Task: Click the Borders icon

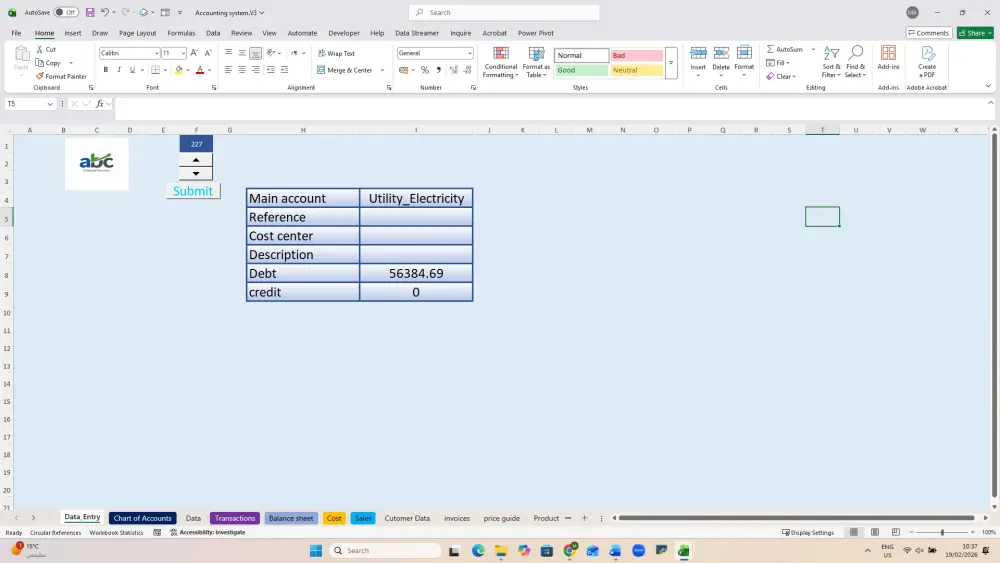Action: (x=155, y=69)
